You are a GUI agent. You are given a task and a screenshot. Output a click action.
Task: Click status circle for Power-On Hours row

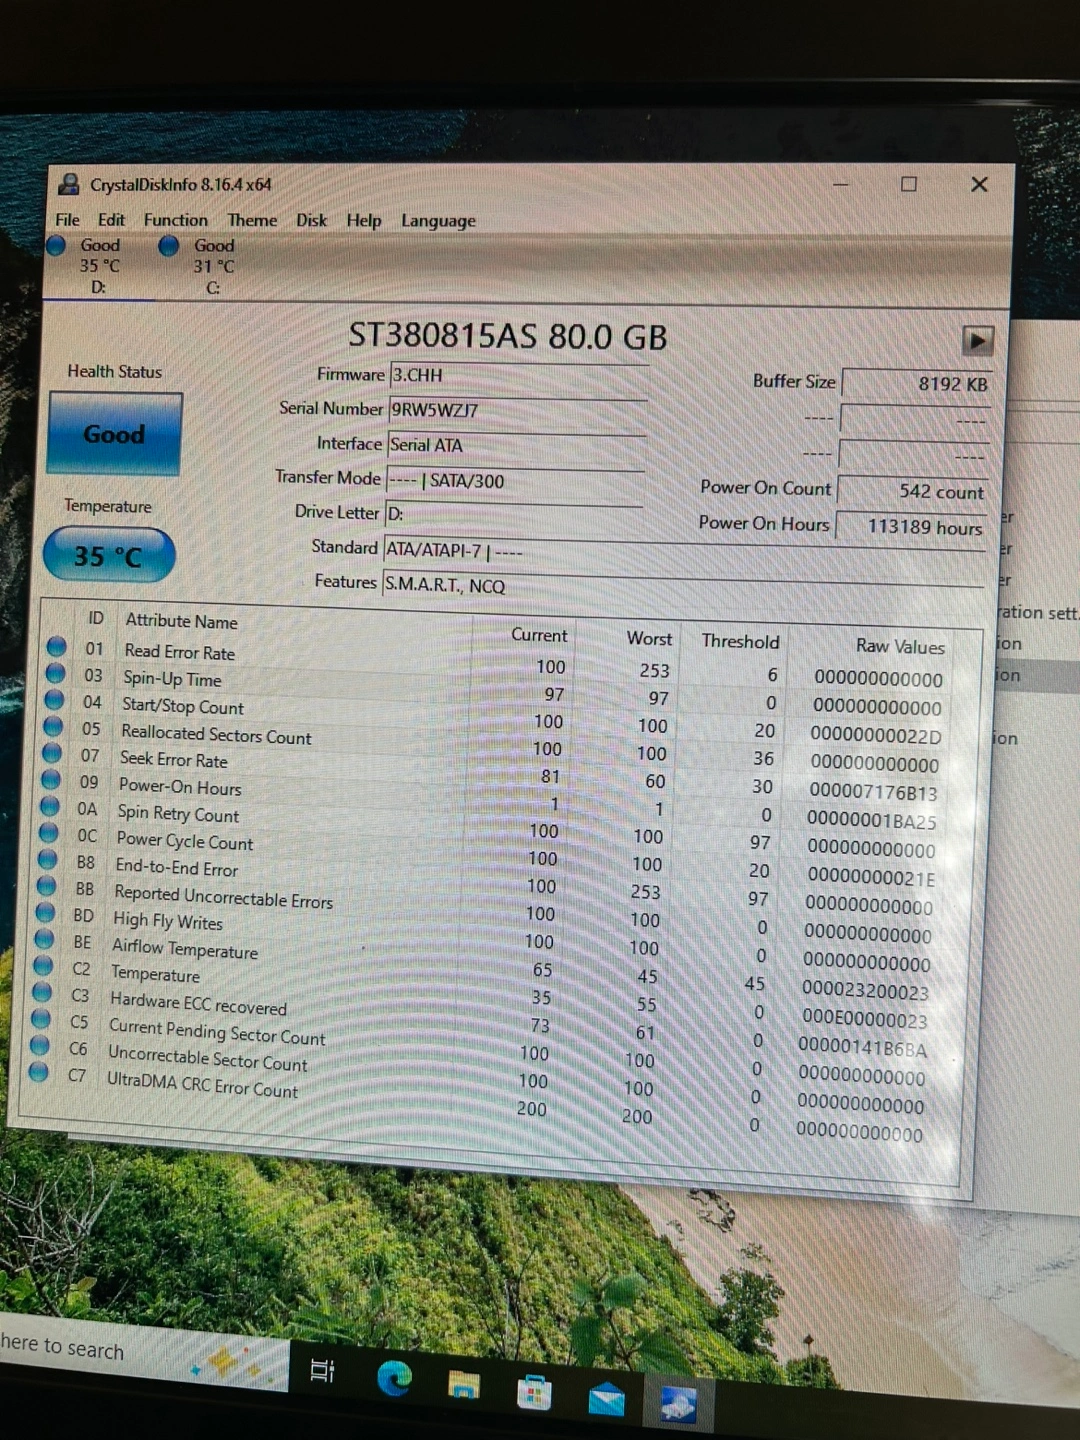(52, 780)
